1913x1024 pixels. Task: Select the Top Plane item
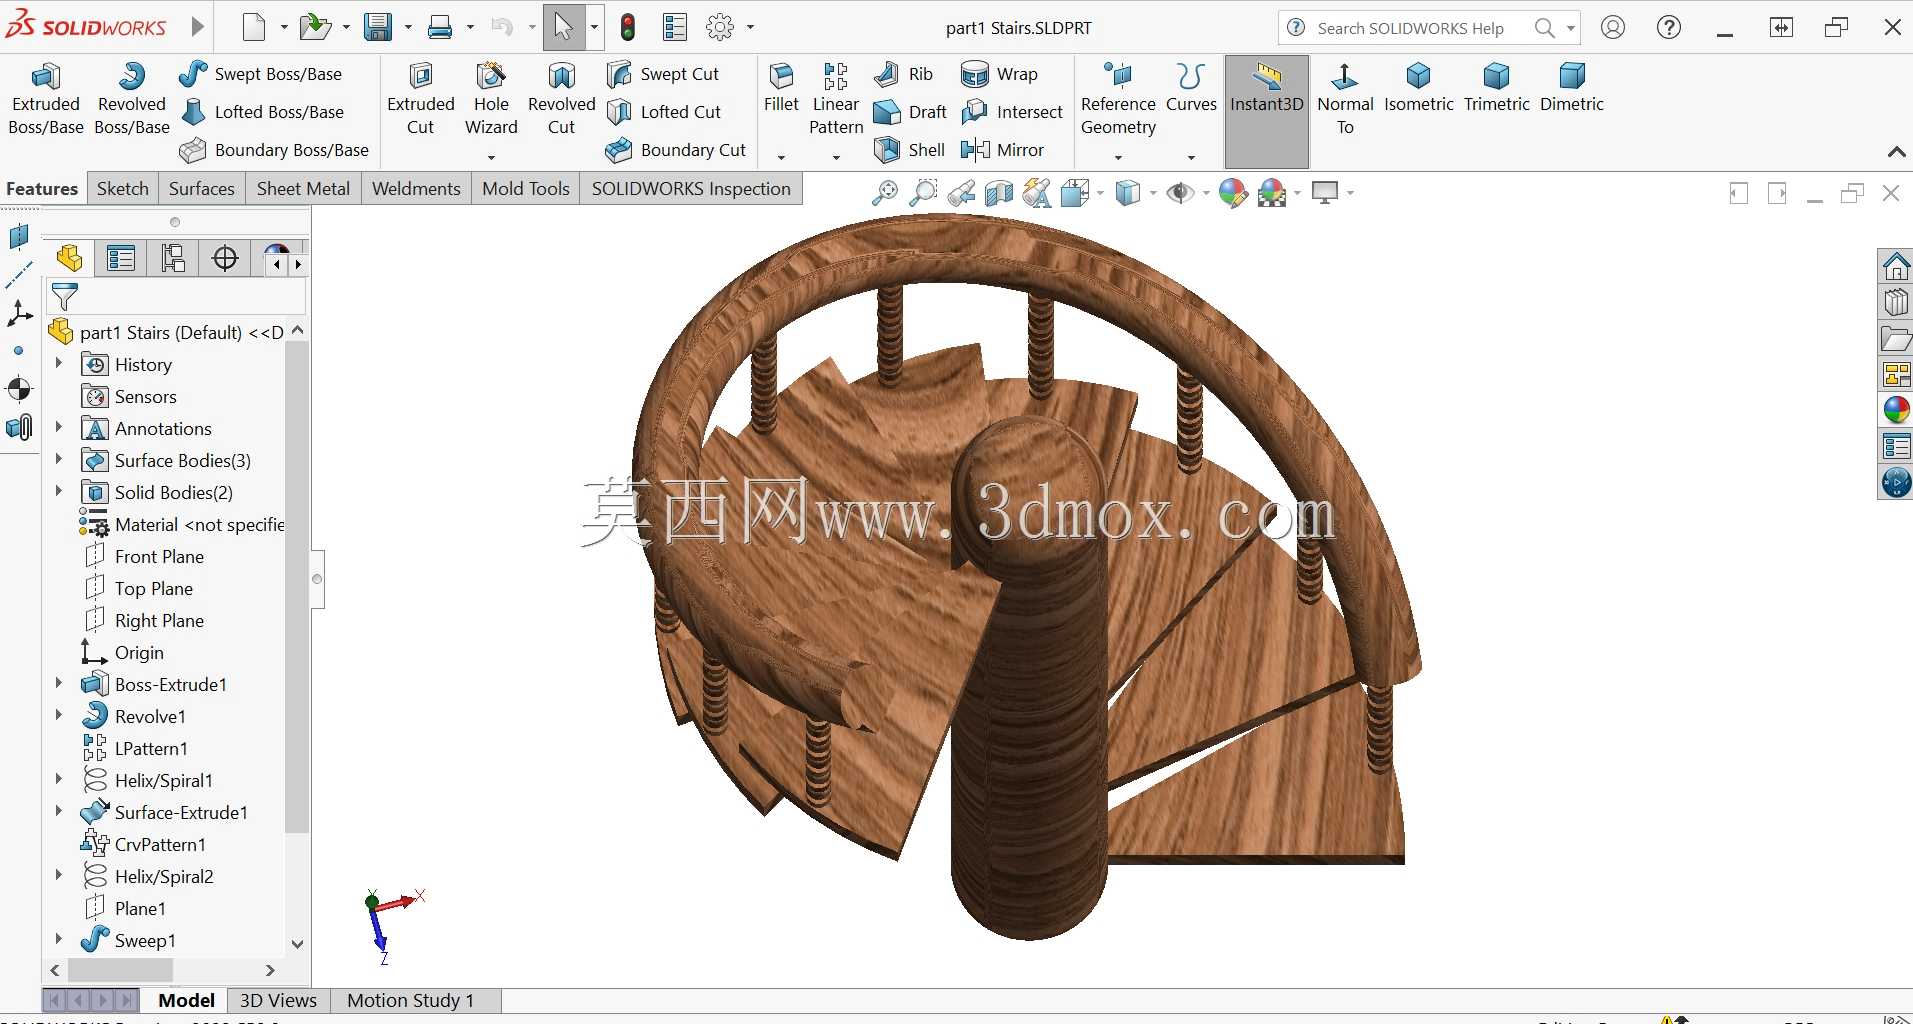(x=139, y=588)
